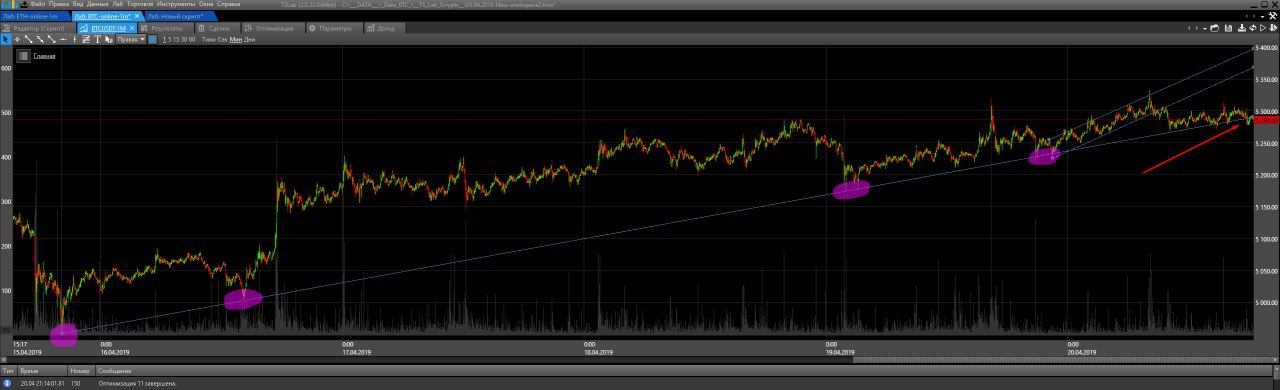Set chart interval to 15
This screenshot has width=1280, height=390.
coord(177,39)
